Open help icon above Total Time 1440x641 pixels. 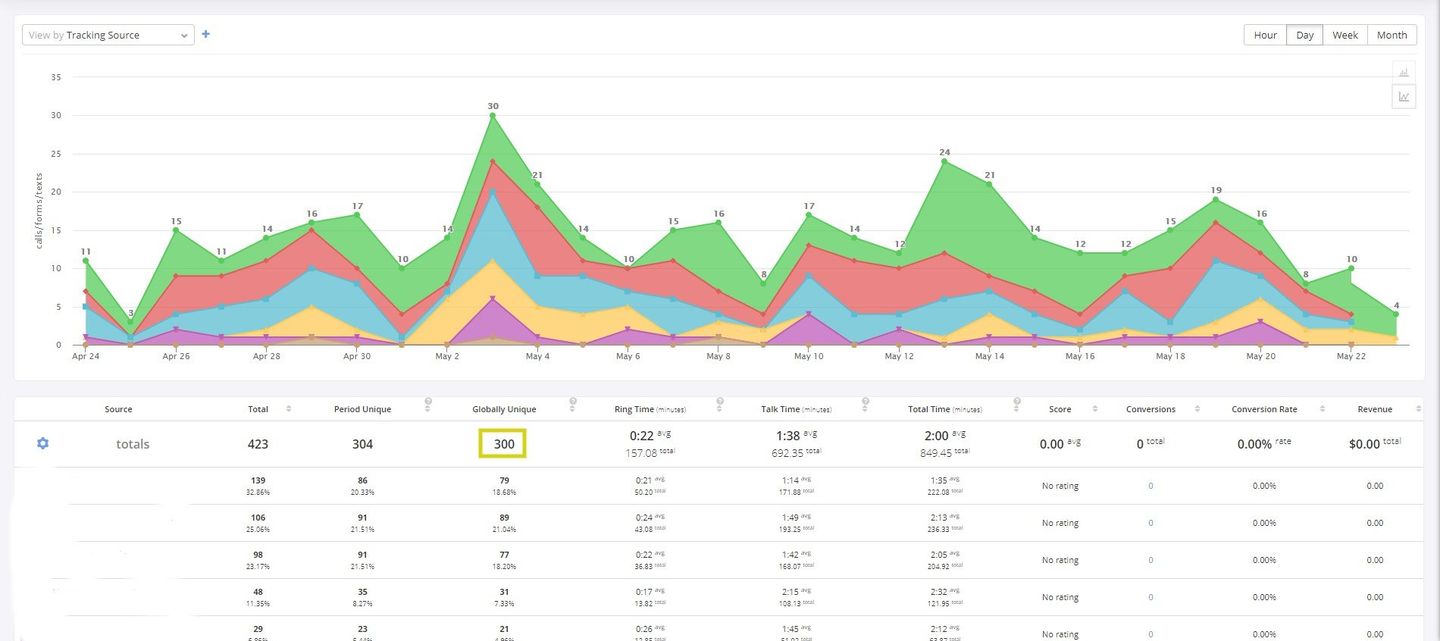coord(1017,402)
